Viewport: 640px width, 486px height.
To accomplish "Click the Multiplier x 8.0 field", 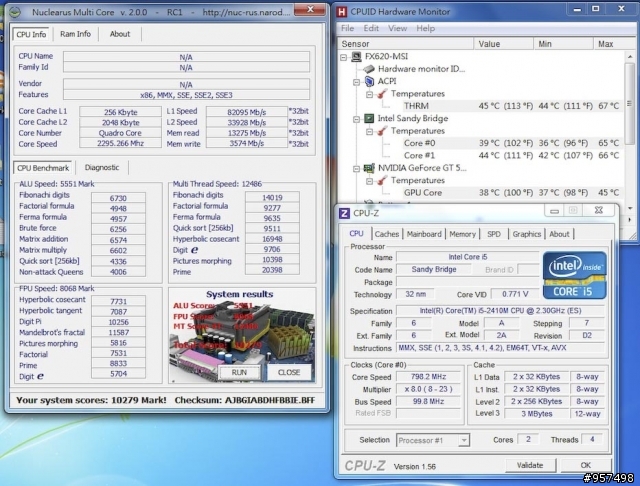I will pyautogui.click(x=428, y=389).
